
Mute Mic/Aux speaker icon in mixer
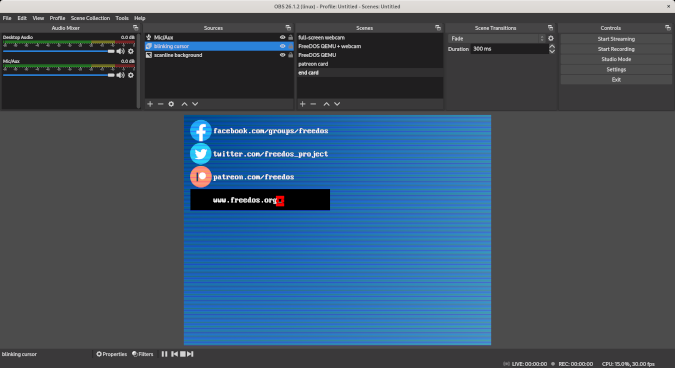pos(121,75)
